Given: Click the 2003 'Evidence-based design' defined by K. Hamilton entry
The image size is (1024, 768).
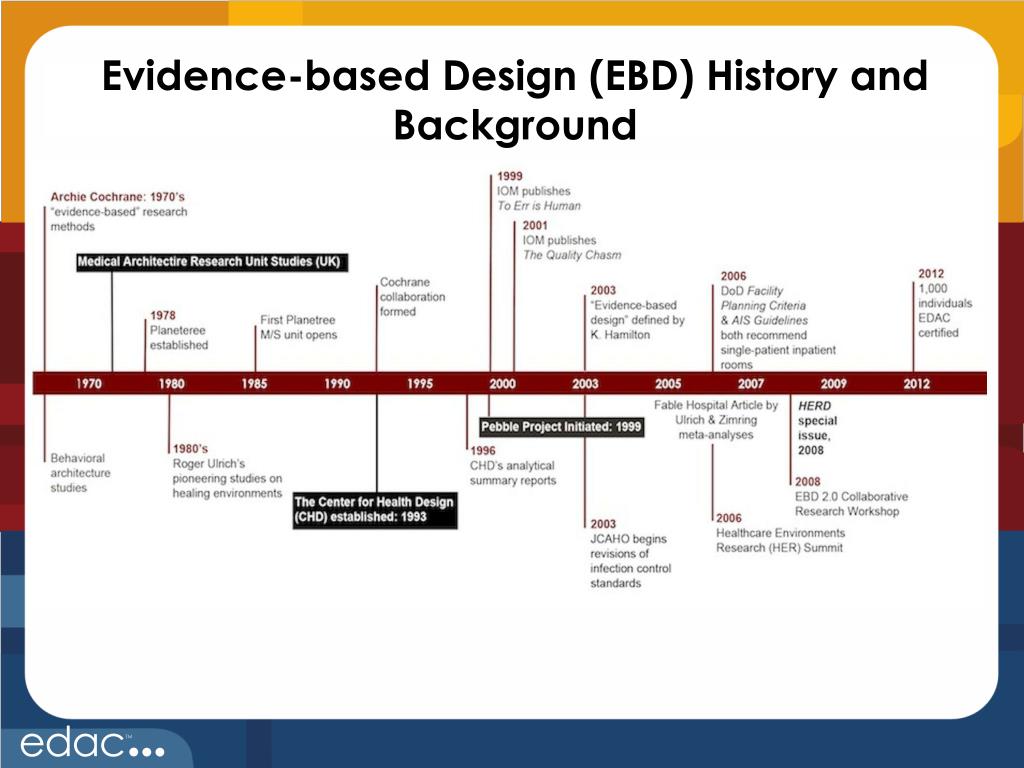Looking at the screenshot, I should pyautogui.click(x=637, y=312).
